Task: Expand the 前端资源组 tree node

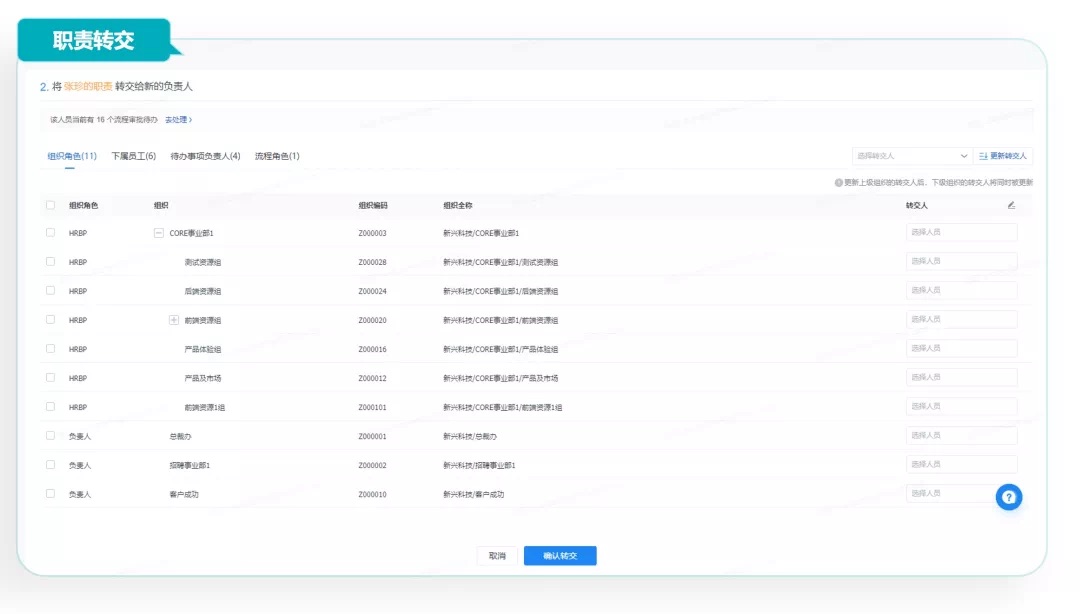Action: pos(174,320)
